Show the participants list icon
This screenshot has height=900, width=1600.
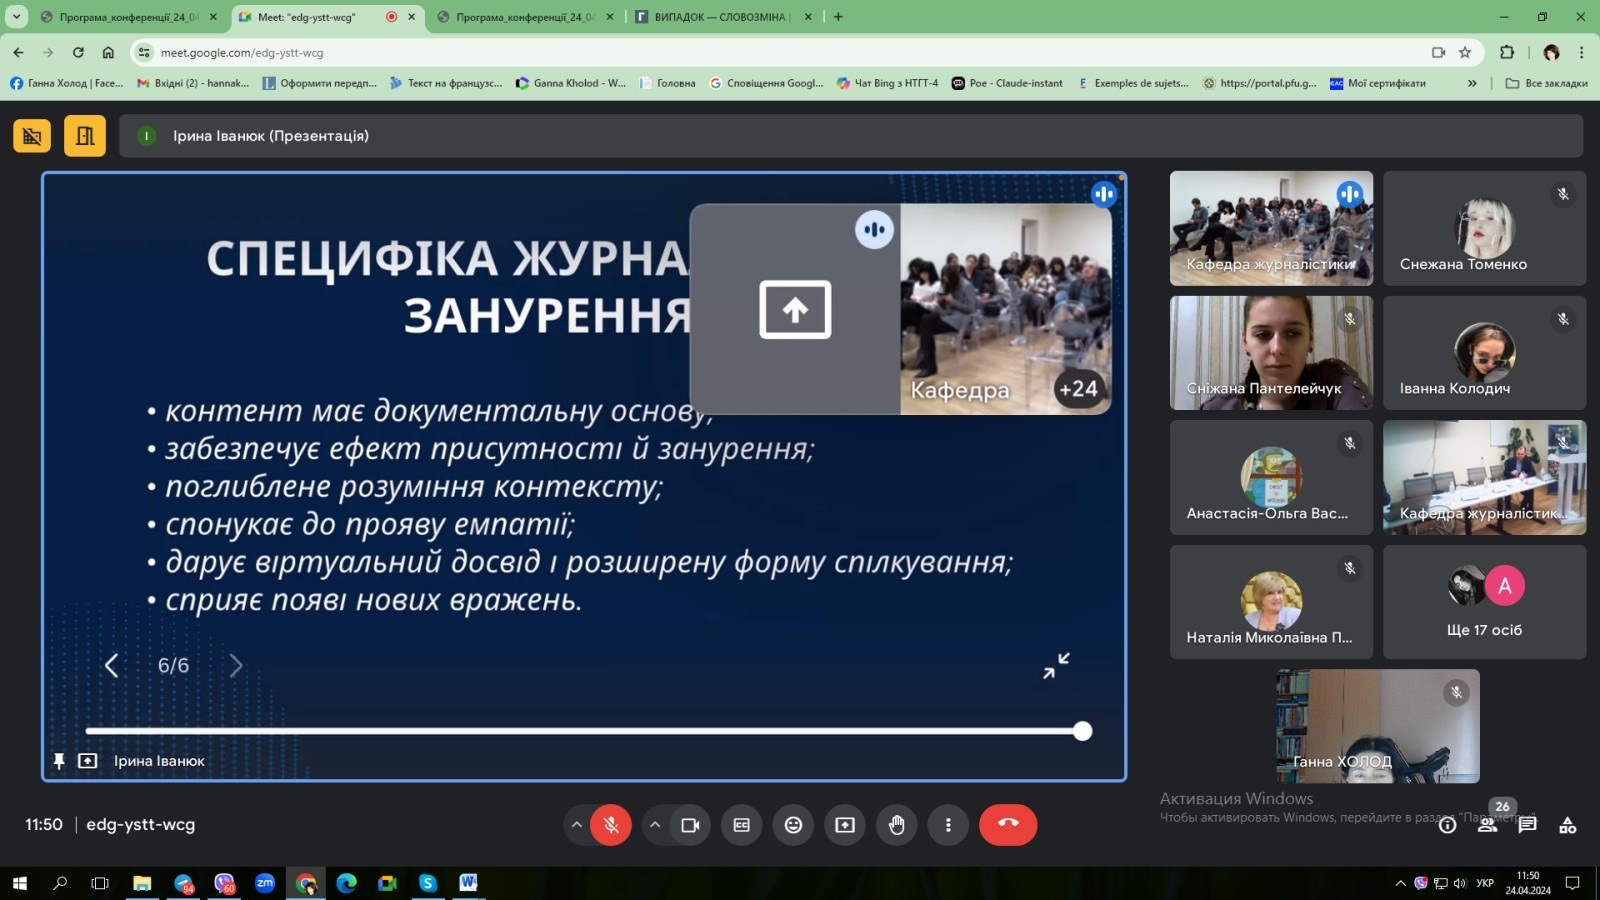(1488, 825)
